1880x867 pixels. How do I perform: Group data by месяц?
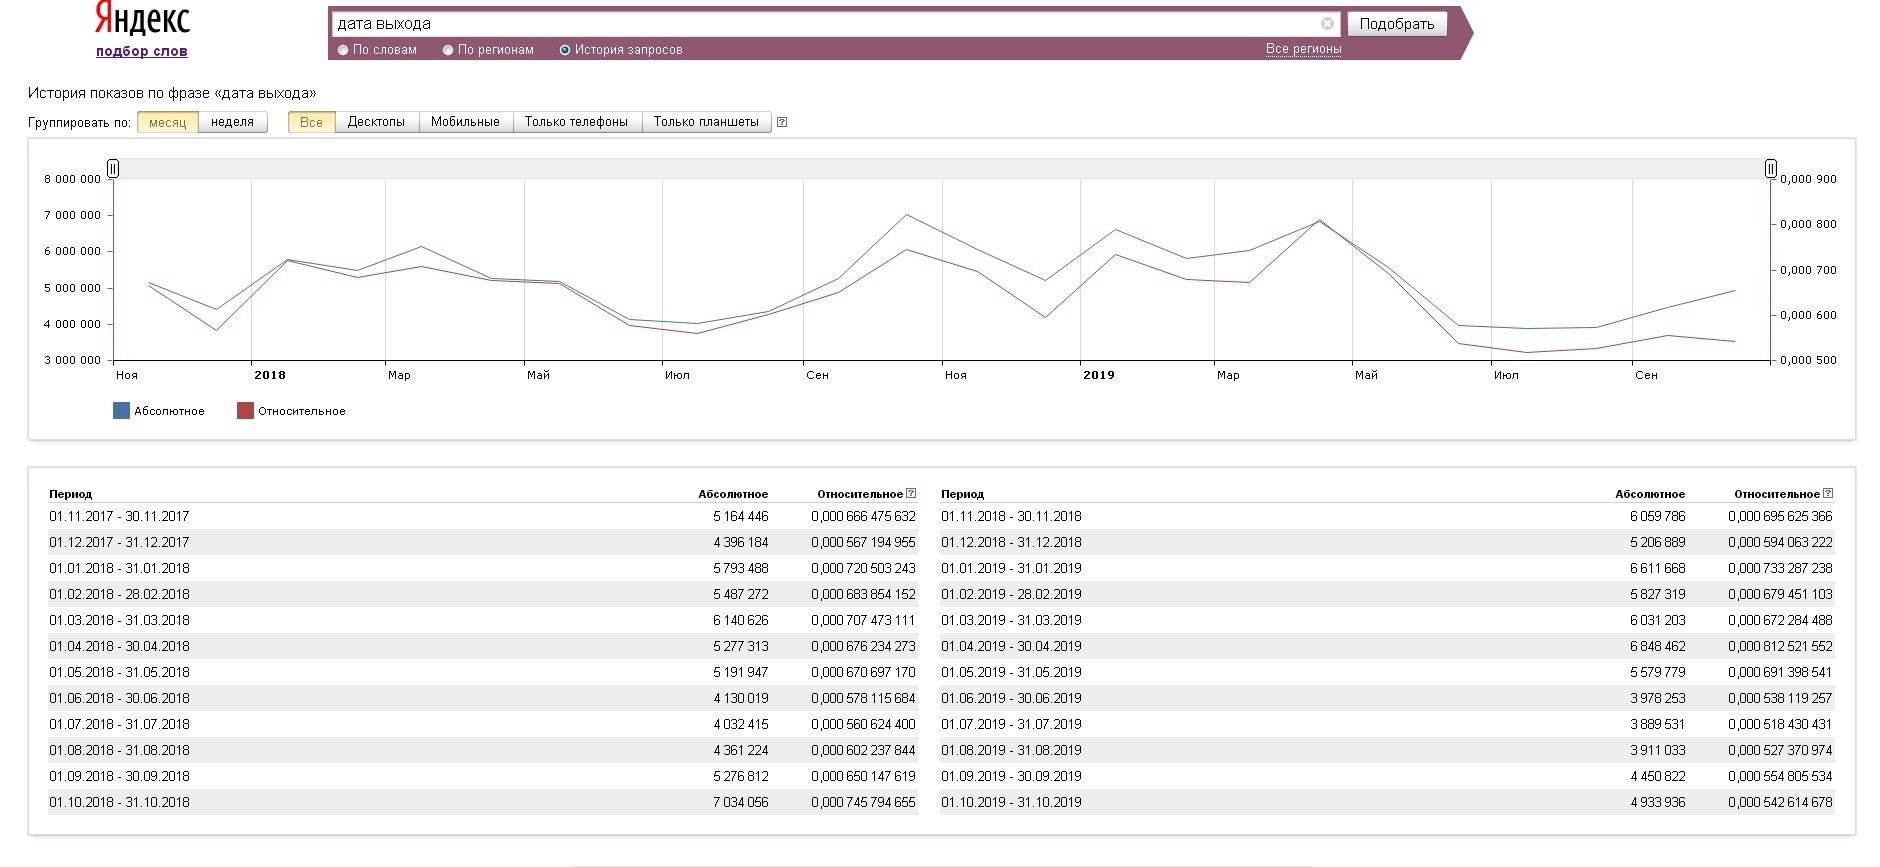[167, 122]
